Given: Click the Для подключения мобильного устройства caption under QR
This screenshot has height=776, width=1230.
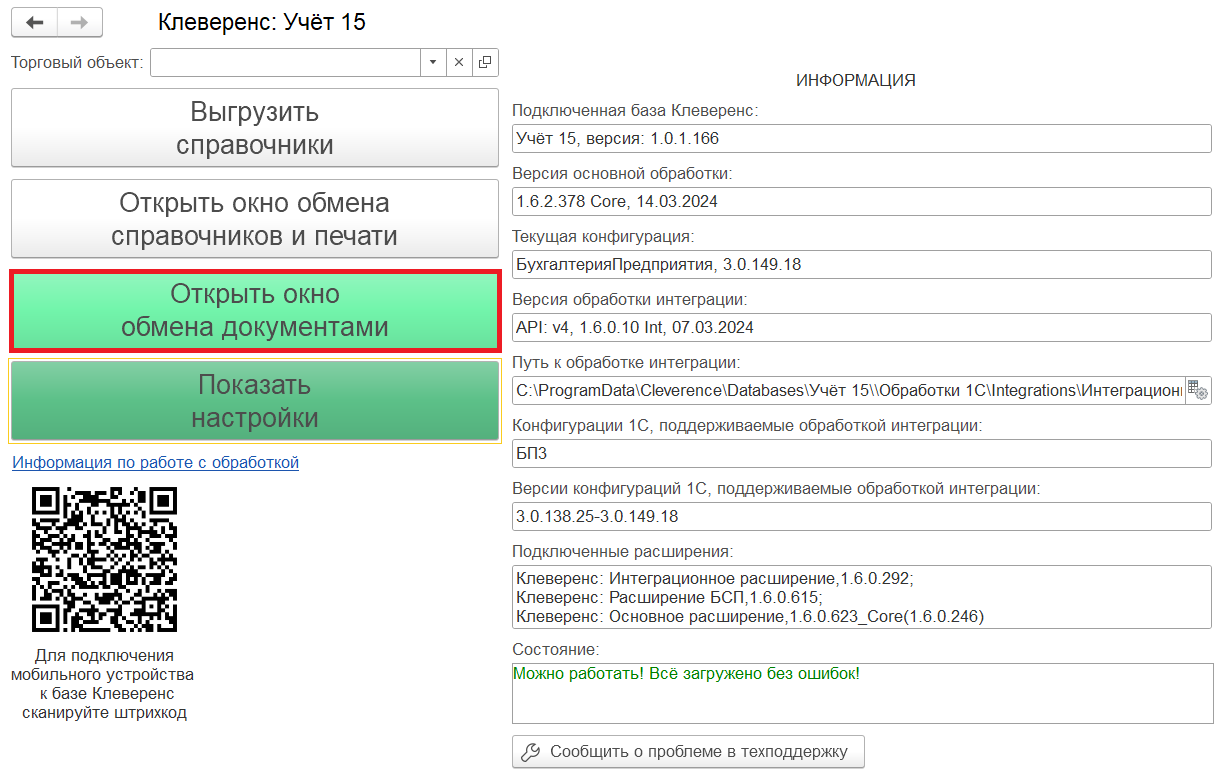Looking at the screenshot, I should point(105,684).
